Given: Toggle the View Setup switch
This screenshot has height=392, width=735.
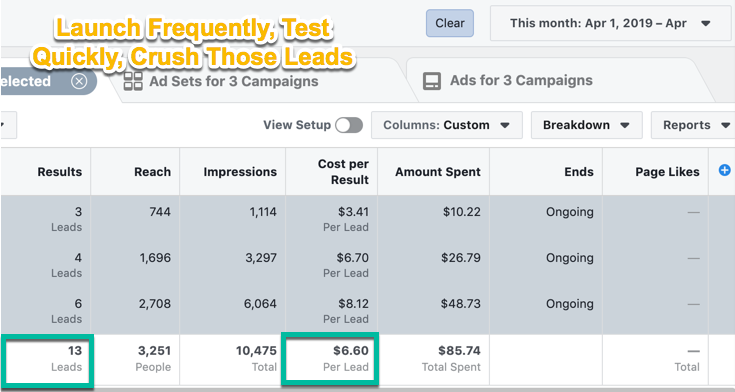Looking at the screenshot, I should pyautogui.click(x=349, y=125).
